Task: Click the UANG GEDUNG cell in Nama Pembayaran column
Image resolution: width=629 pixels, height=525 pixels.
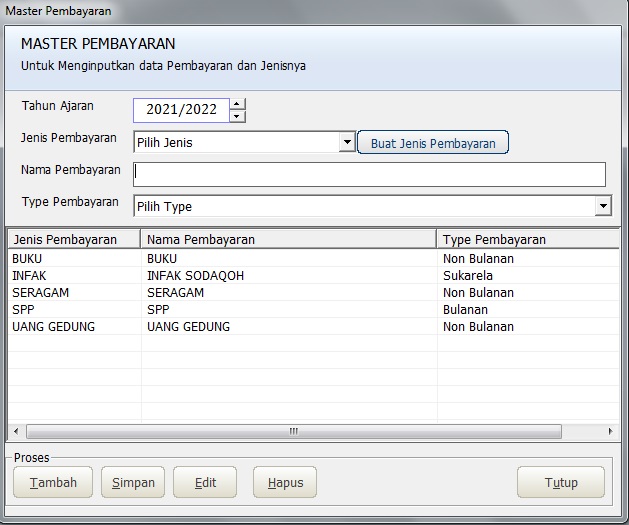Action: (x=188, y=327)
